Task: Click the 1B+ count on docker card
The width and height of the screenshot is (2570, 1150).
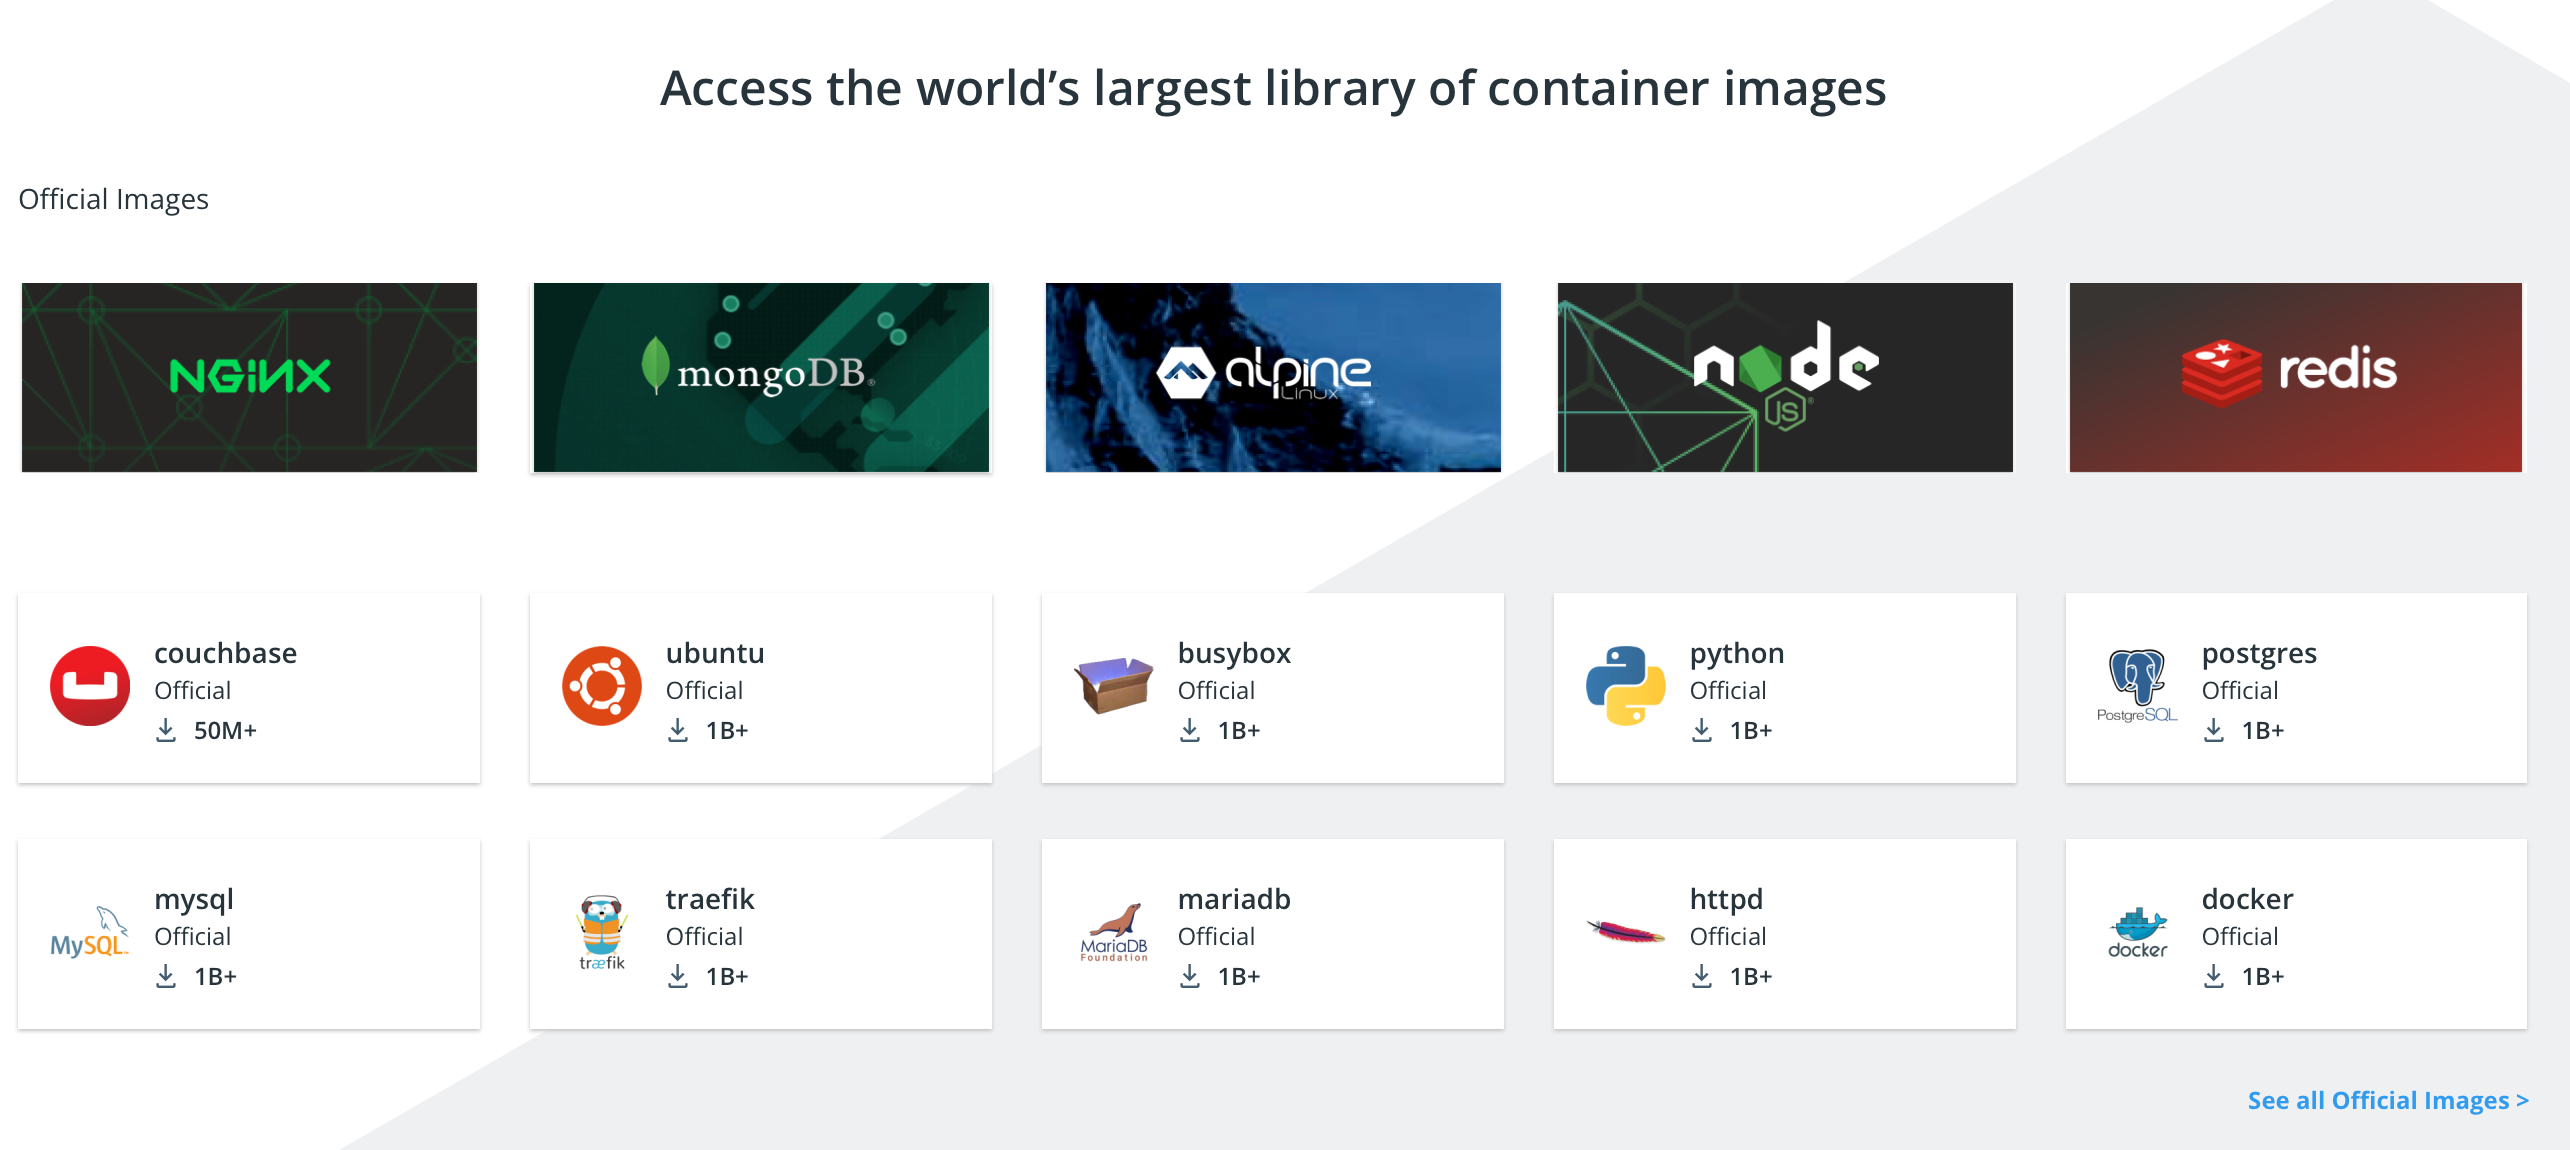Action: (2263, 977)
